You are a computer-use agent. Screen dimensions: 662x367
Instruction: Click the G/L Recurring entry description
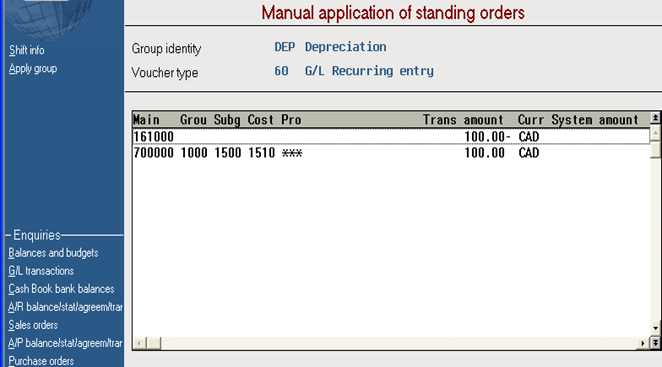click(369, 71)
